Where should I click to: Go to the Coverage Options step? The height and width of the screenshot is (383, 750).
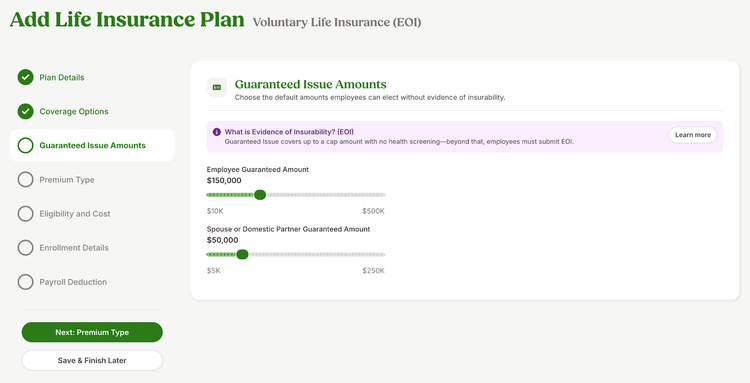click(74, 111)
